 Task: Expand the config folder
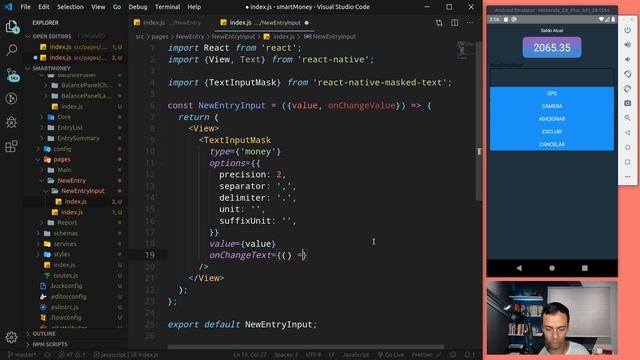pos(62,149)
